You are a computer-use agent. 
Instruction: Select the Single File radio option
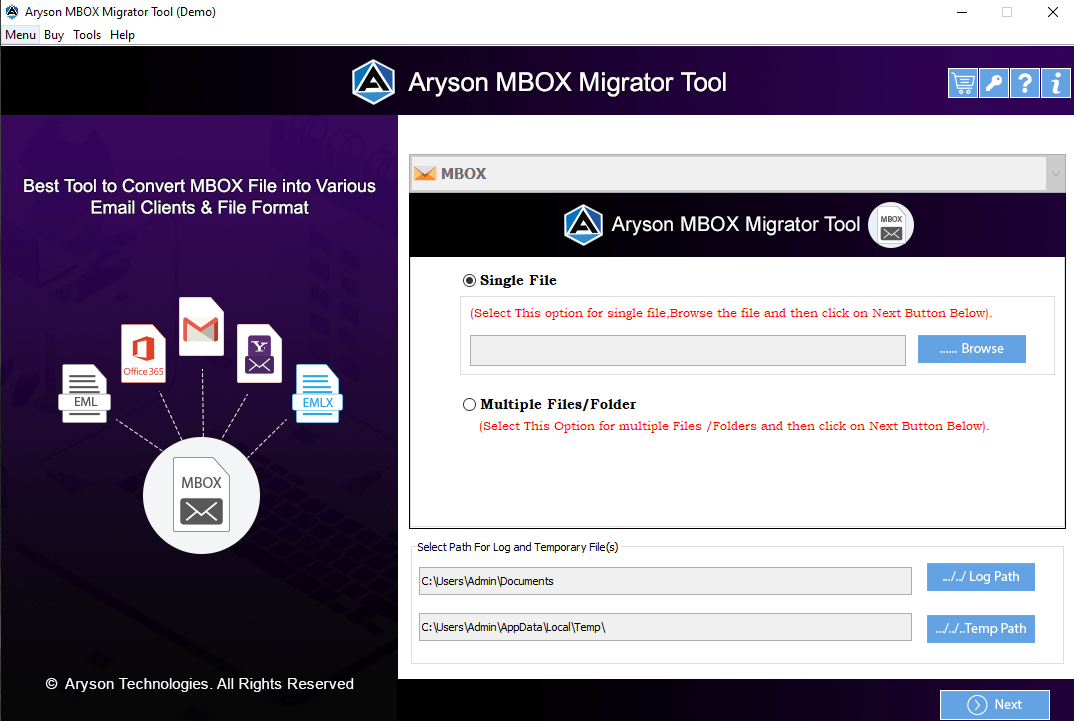[x=469, y=281]
